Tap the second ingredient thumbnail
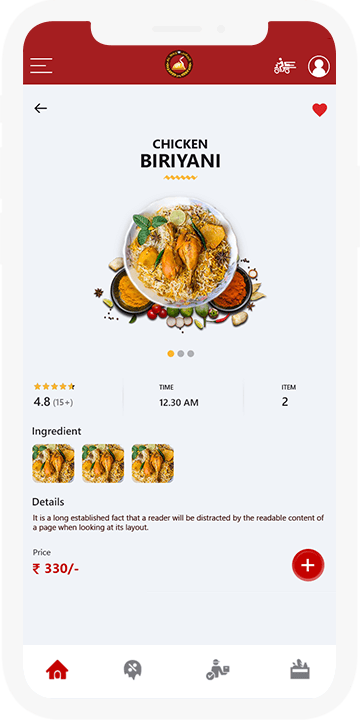 [x=103, y=463]
